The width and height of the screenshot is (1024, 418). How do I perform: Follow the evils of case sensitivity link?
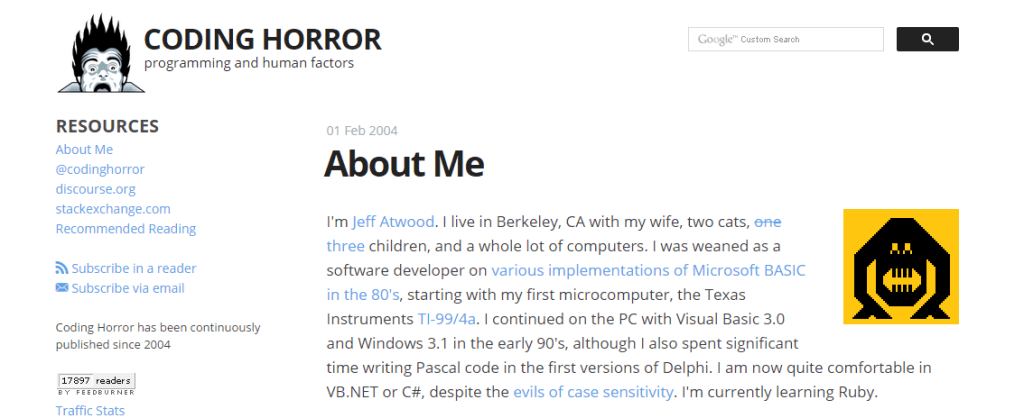click(593, 393)
